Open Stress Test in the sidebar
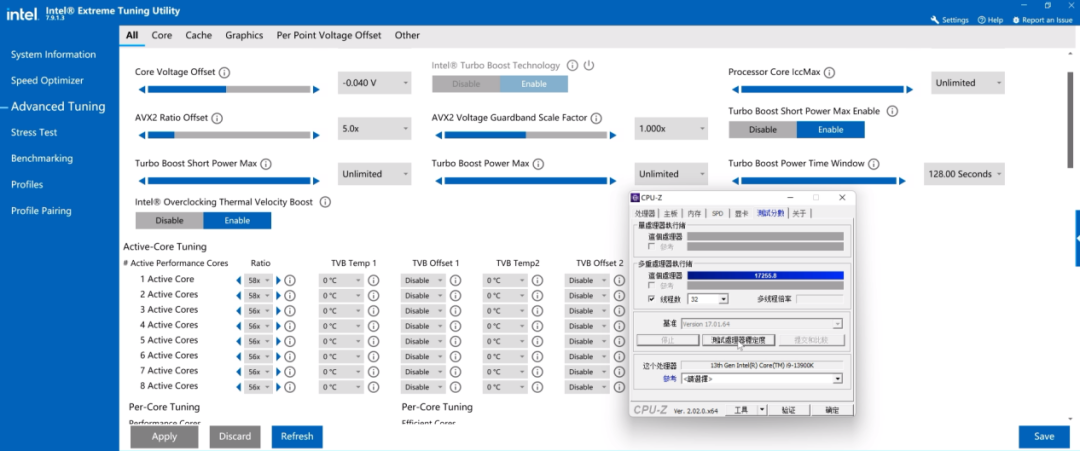 (x=34, y=132)
